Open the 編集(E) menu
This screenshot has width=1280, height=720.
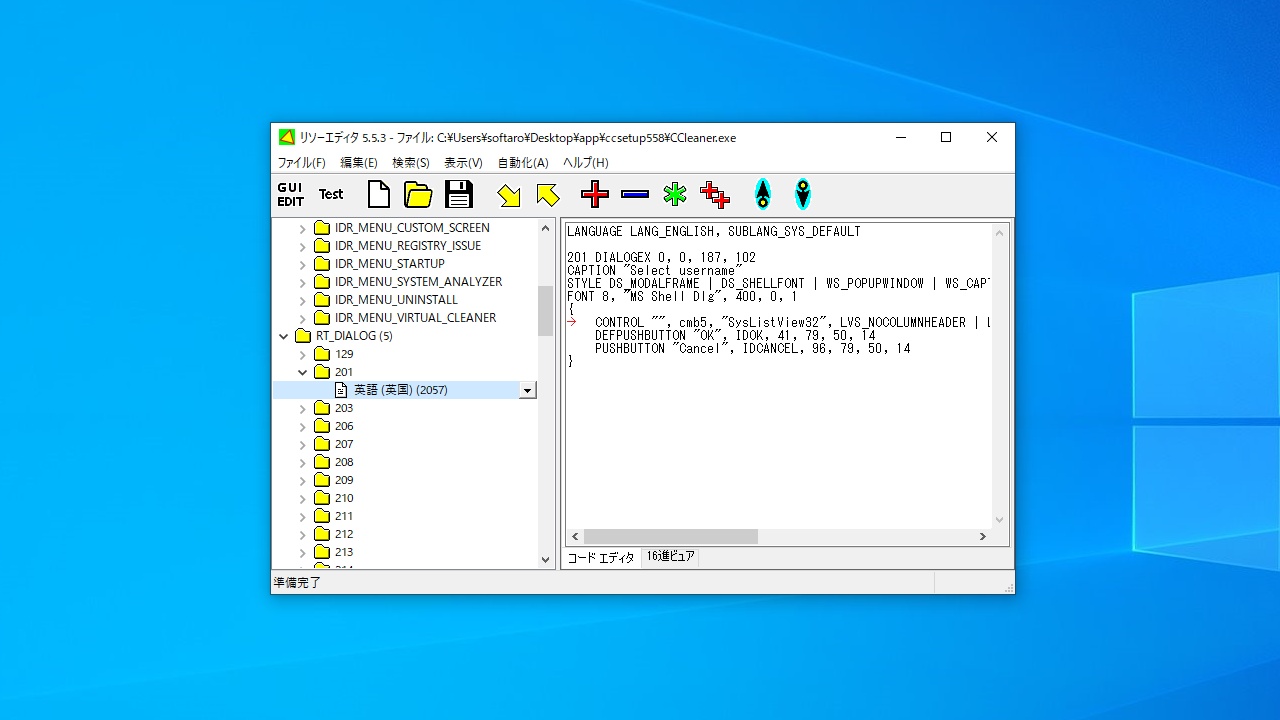359,163
